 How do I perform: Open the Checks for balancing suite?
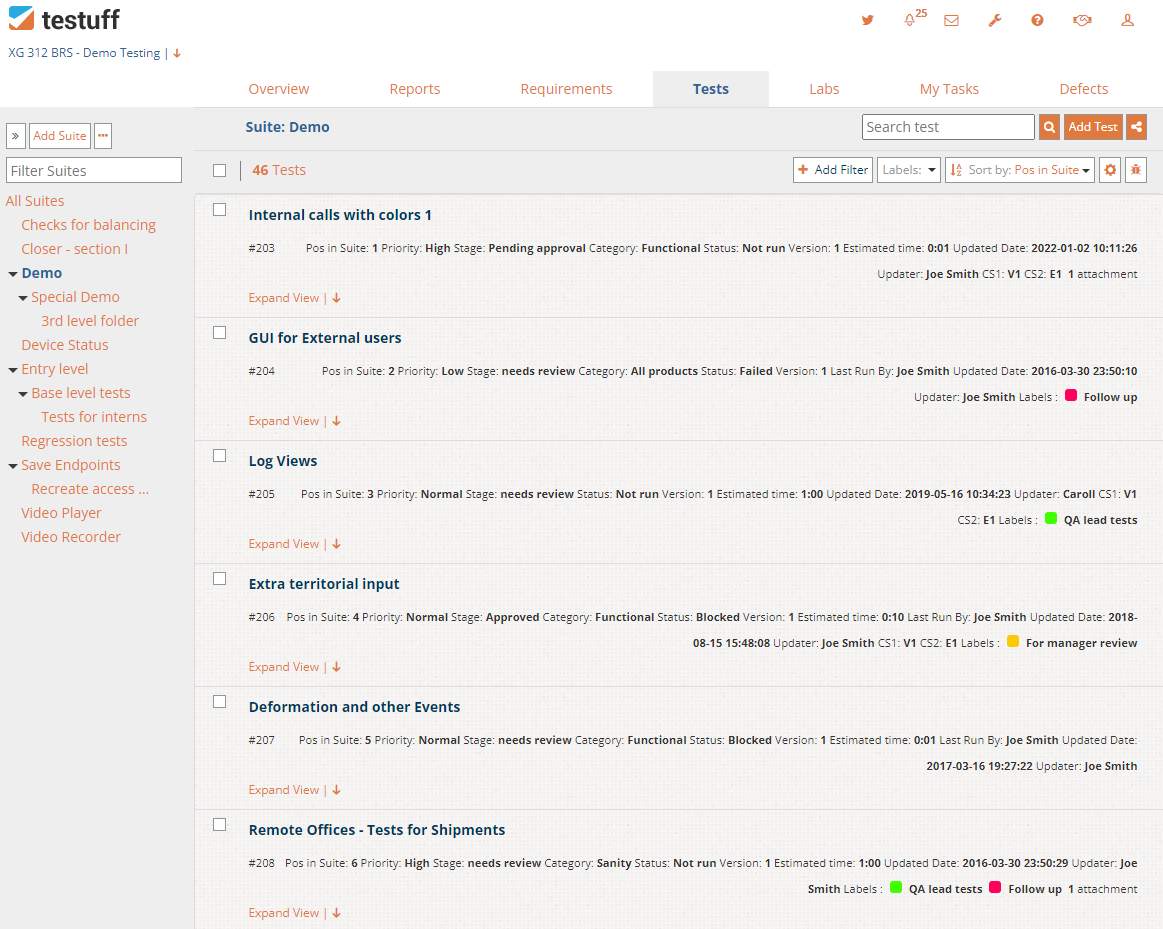(88, 225)
